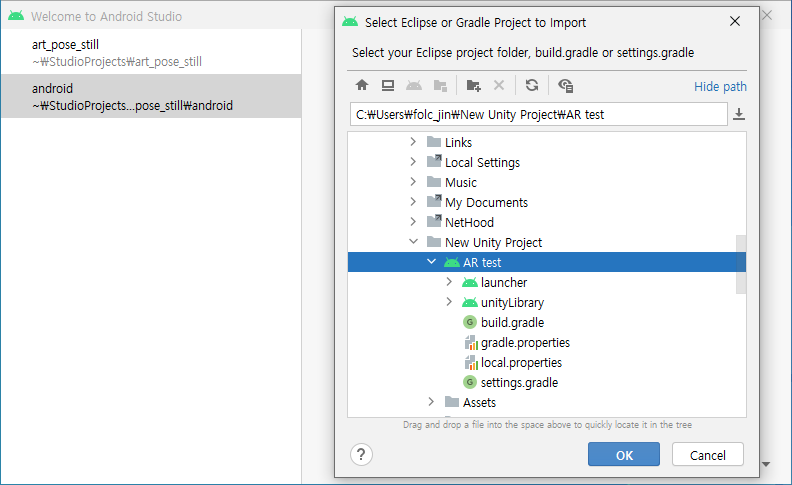Image resolution: width=792 pixels, height=485 pixels.
Task: Click the folder icon beside Music
Action: tap(434, 182)
